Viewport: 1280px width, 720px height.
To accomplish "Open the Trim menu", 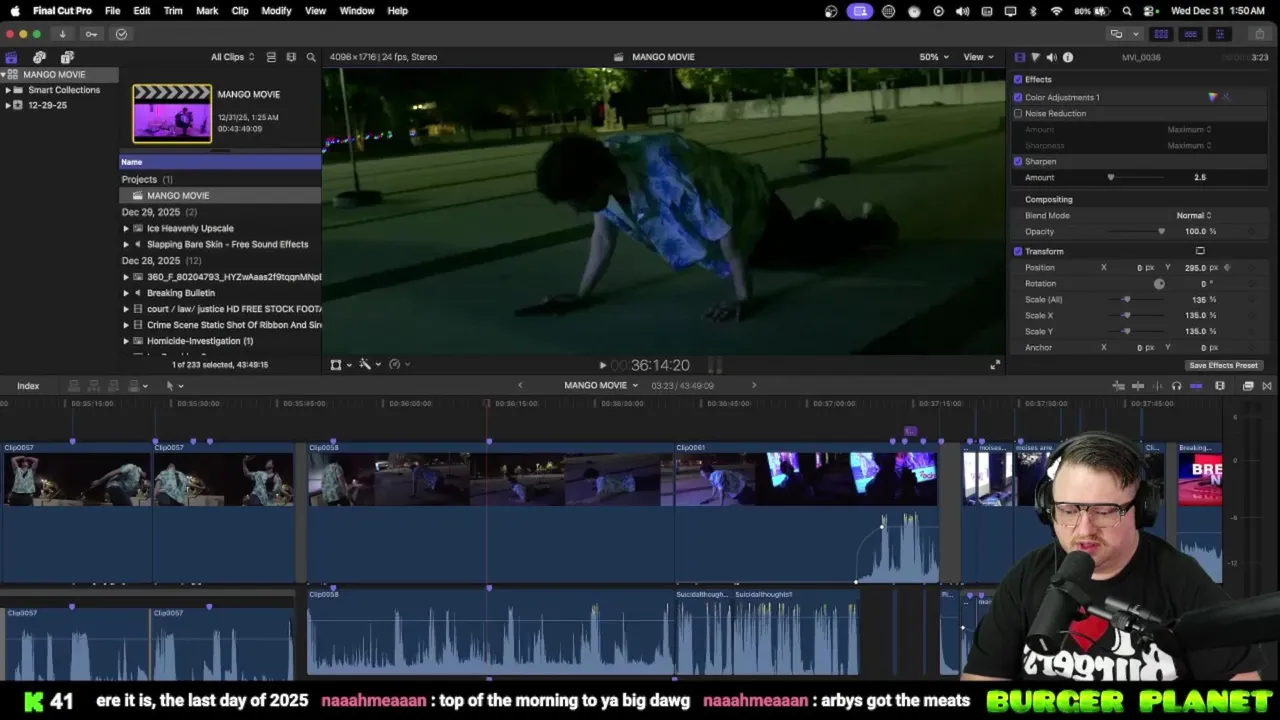I will [x=173, y=11].
